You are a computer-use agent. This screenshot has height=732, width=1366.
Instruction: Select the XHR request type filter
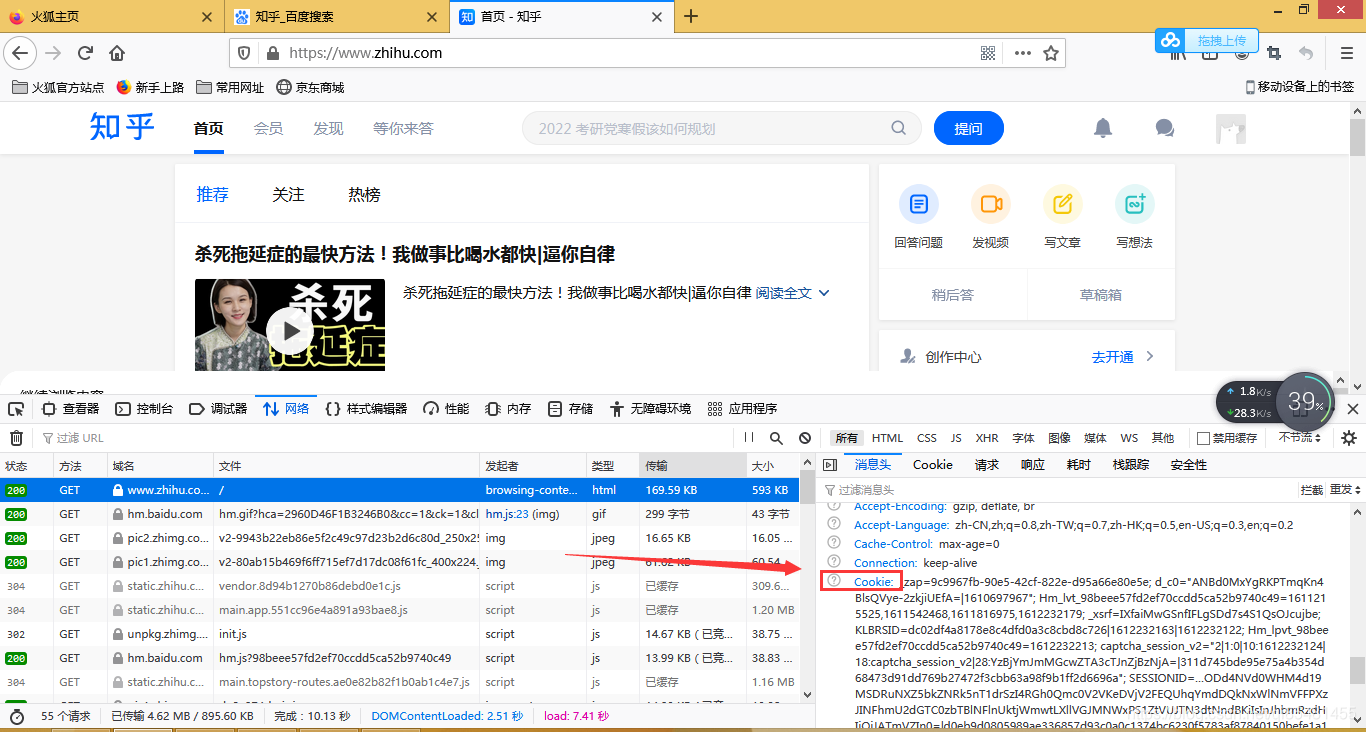coord(987,438)
